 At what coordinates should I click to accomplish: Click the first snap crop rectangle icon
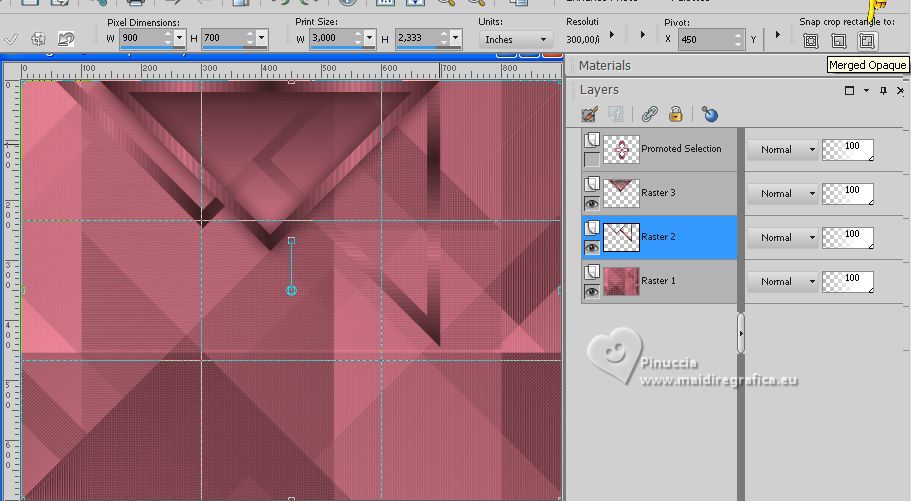tap(811, 41)
